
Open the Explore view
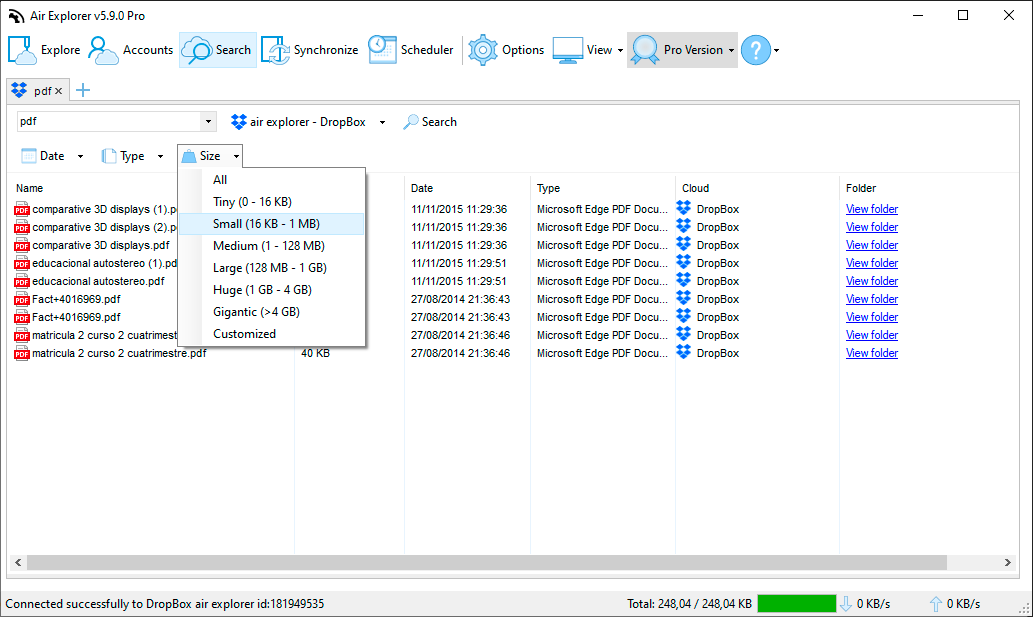(x=44, y=50)
